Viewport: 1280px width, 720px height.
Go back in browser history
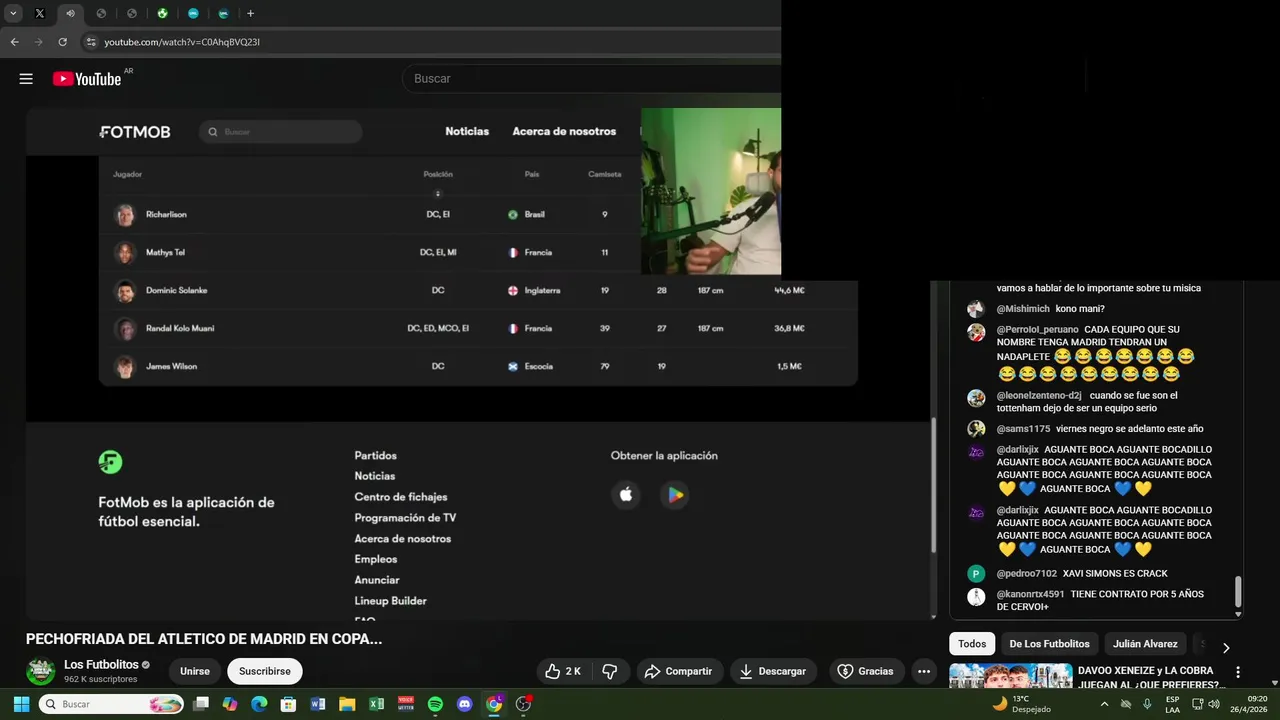(14, 42)
